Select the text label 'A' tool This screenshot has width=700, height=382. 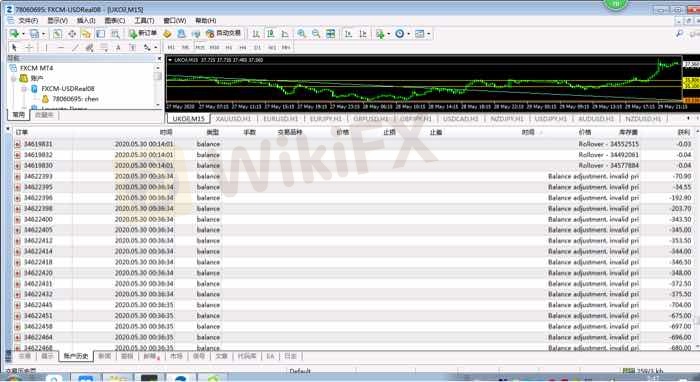(118, 47)
